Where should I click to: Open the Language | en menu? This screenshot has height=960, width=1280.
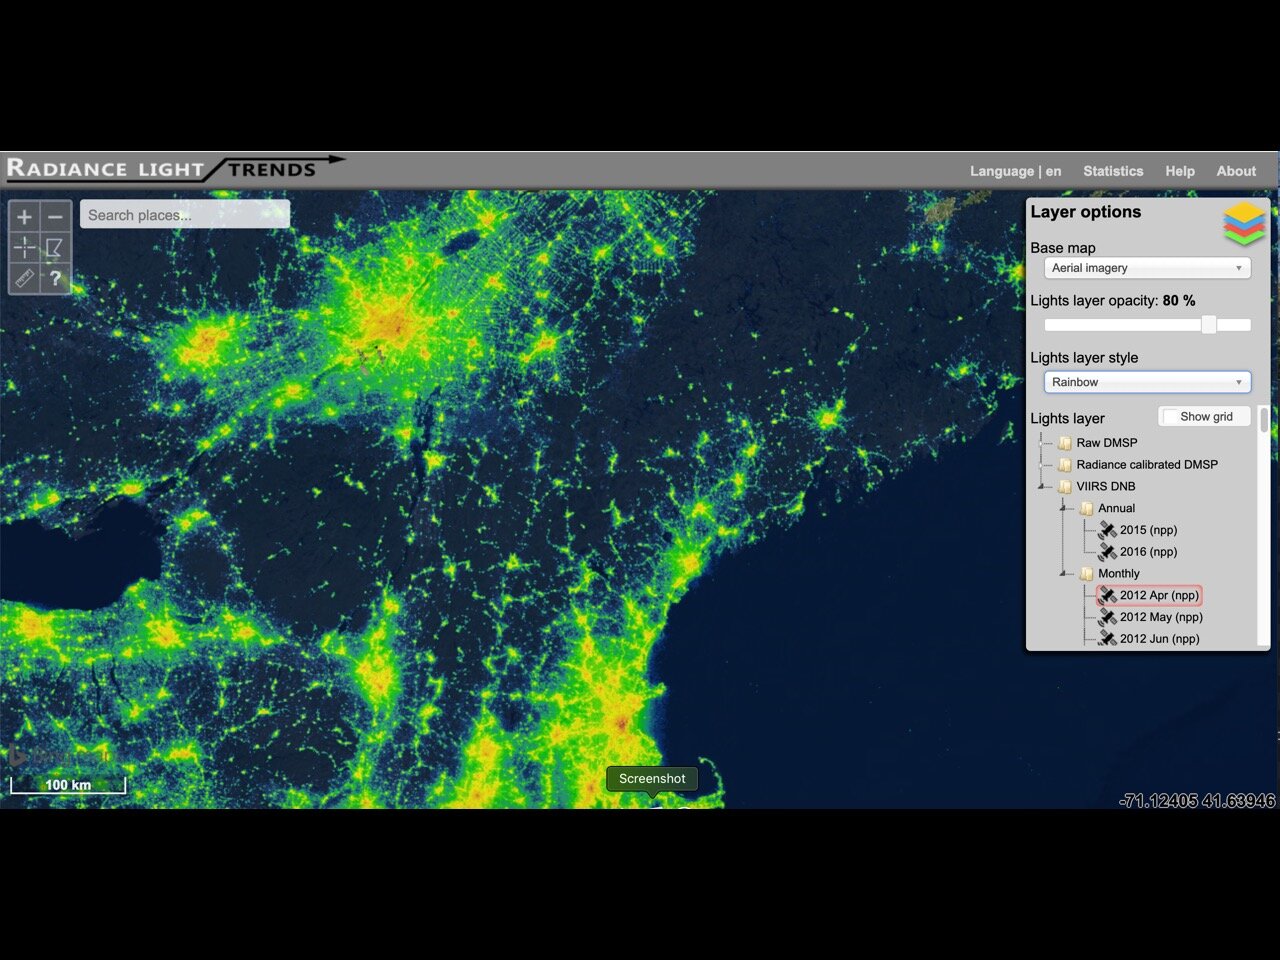click(x=1015, y=171)
